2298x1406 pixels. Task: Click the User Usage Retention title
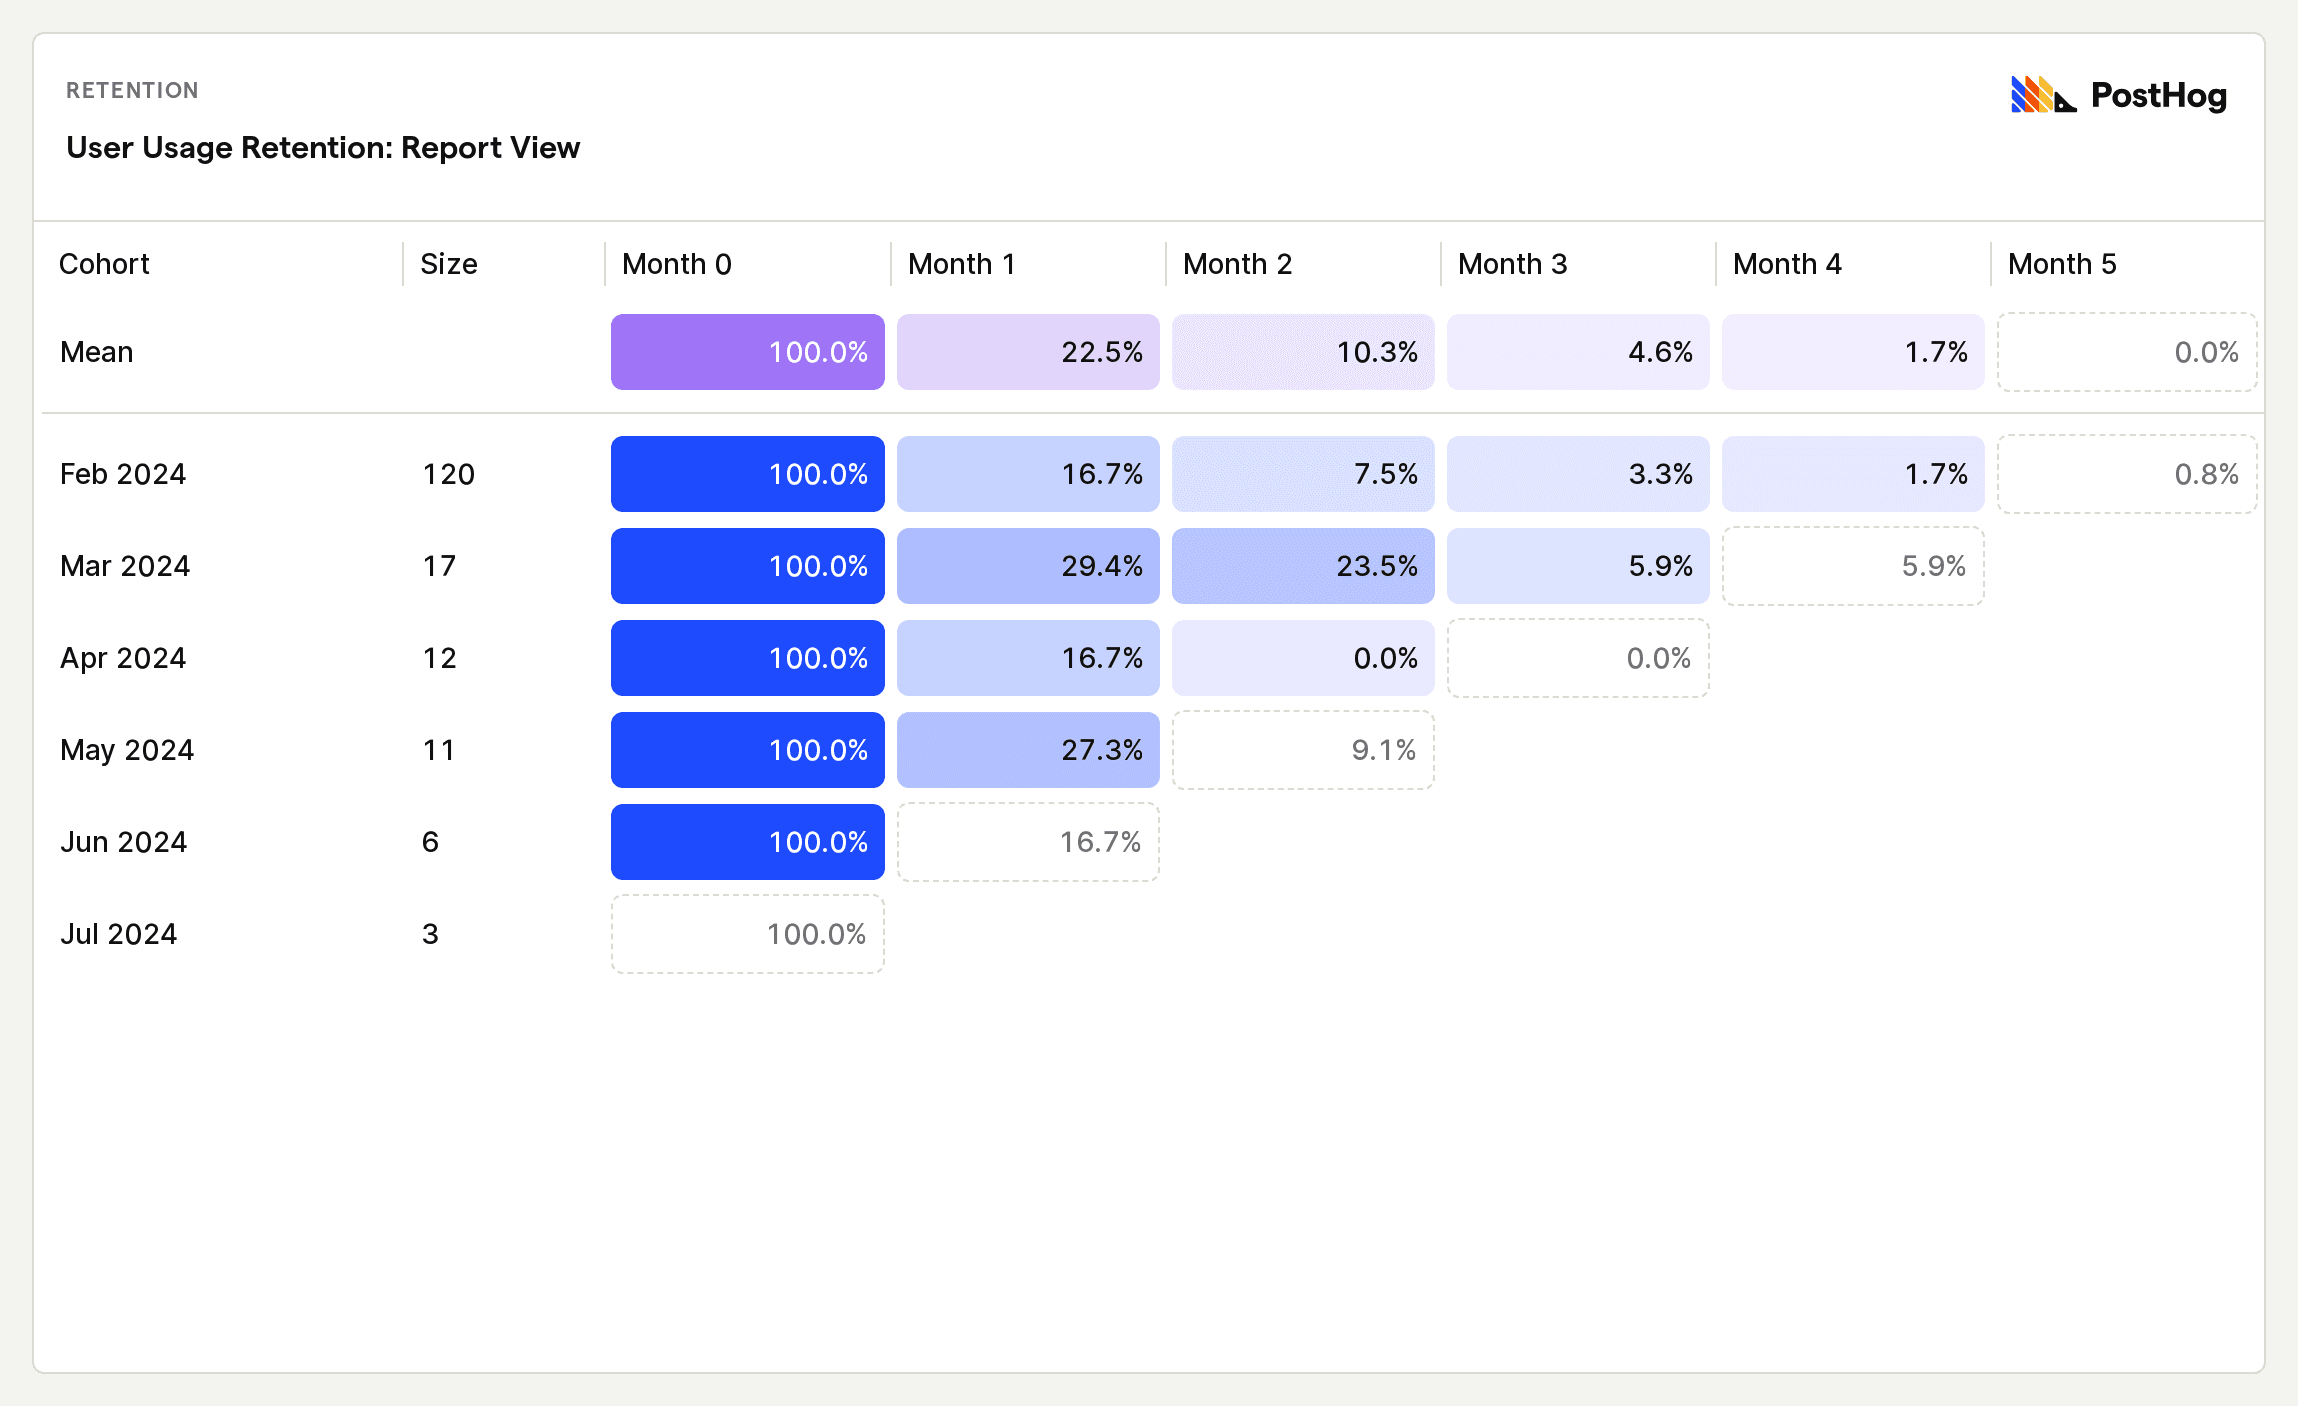(322, 148)
